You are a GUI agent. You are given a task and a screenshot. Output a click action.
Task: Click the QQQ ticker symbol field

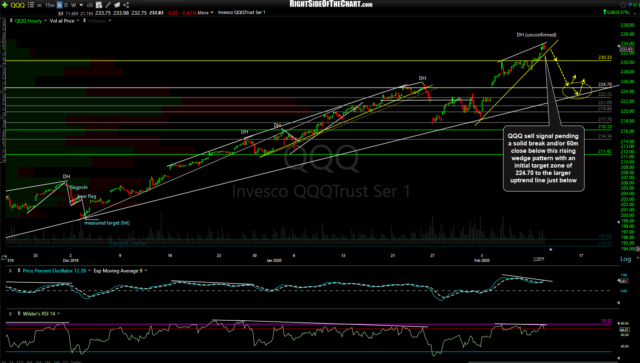[18, 5]
